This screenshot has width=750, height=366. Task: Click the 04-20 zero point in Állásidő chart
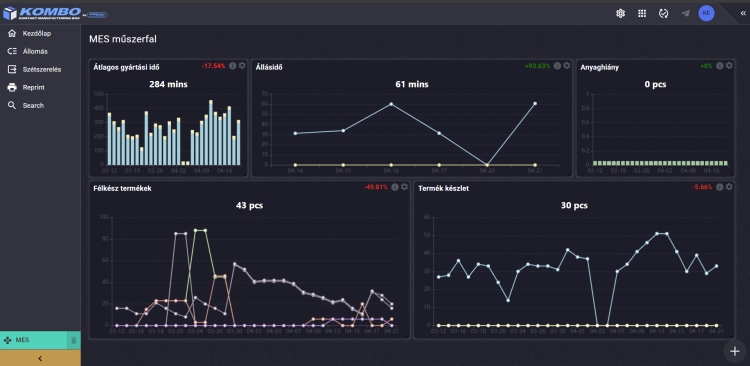point(487,165)
